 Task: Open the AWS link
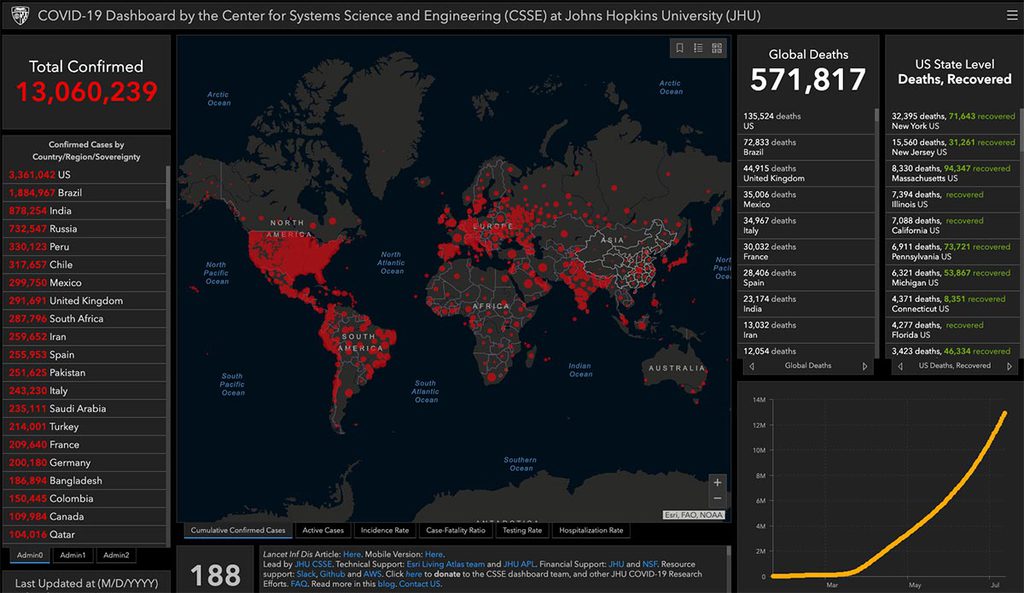pyautogui.click(x=372, y=574)
